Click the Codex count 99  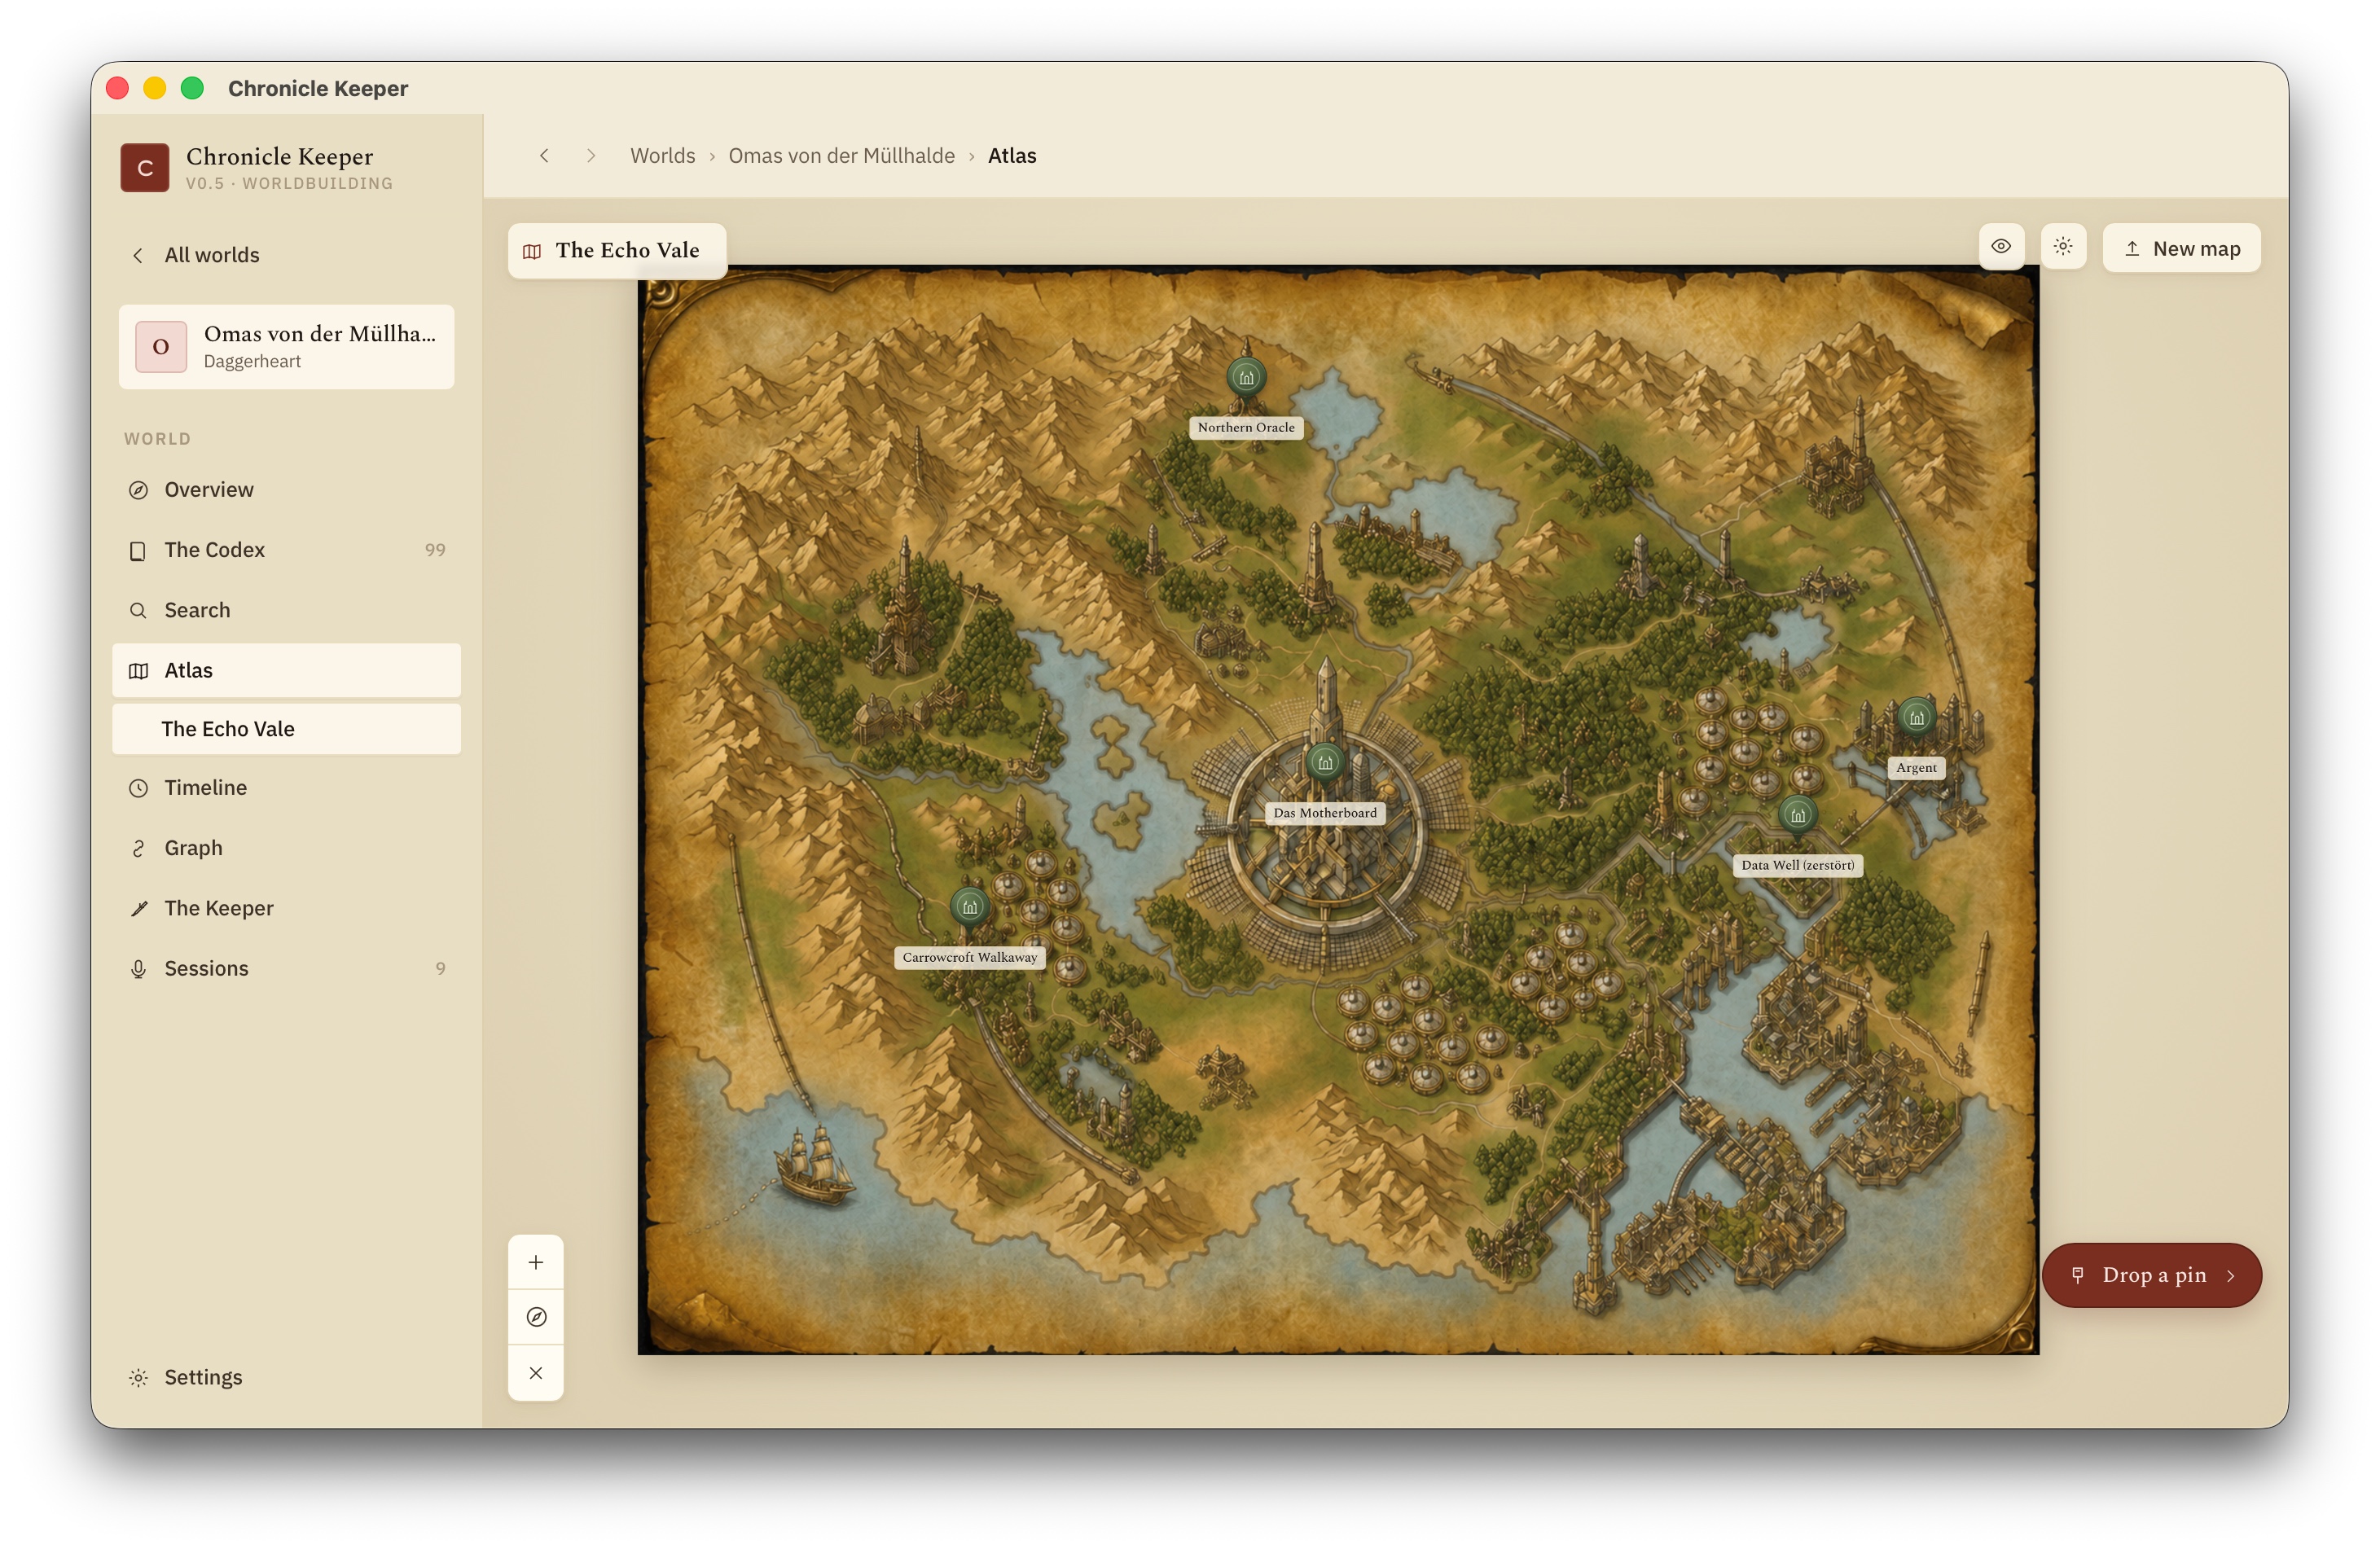(435, 550)
